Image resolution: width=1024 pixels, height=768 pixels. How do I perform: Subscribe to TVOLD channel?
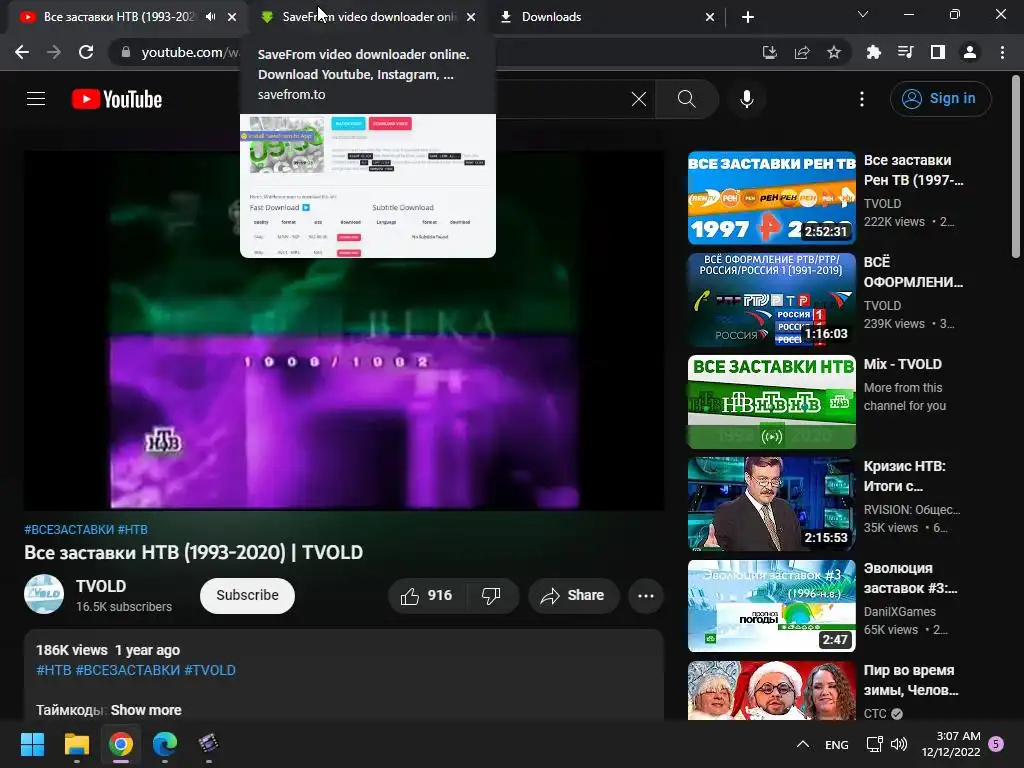tap(248, 596)
